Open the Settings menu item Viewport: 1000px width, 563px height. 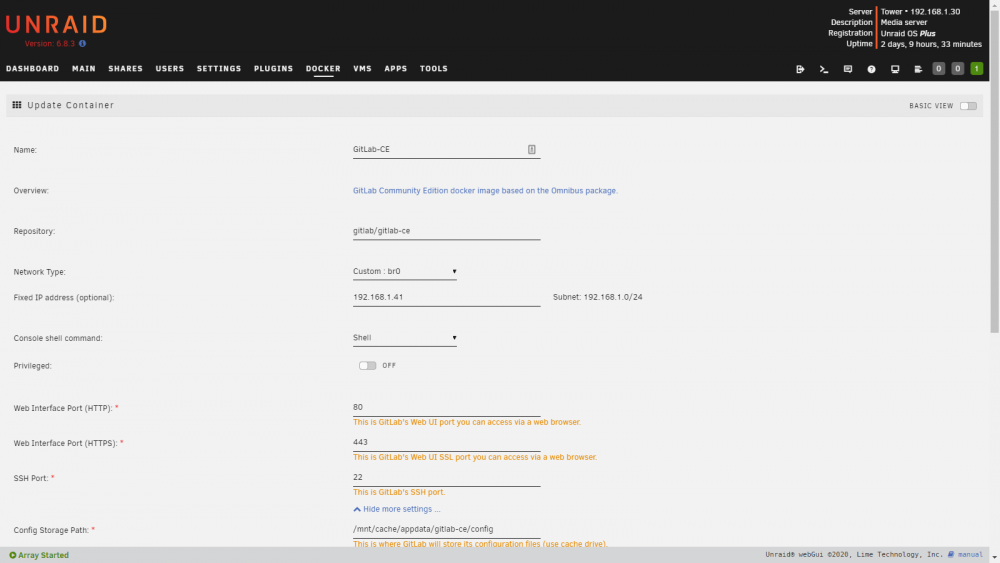coord(219,69)
